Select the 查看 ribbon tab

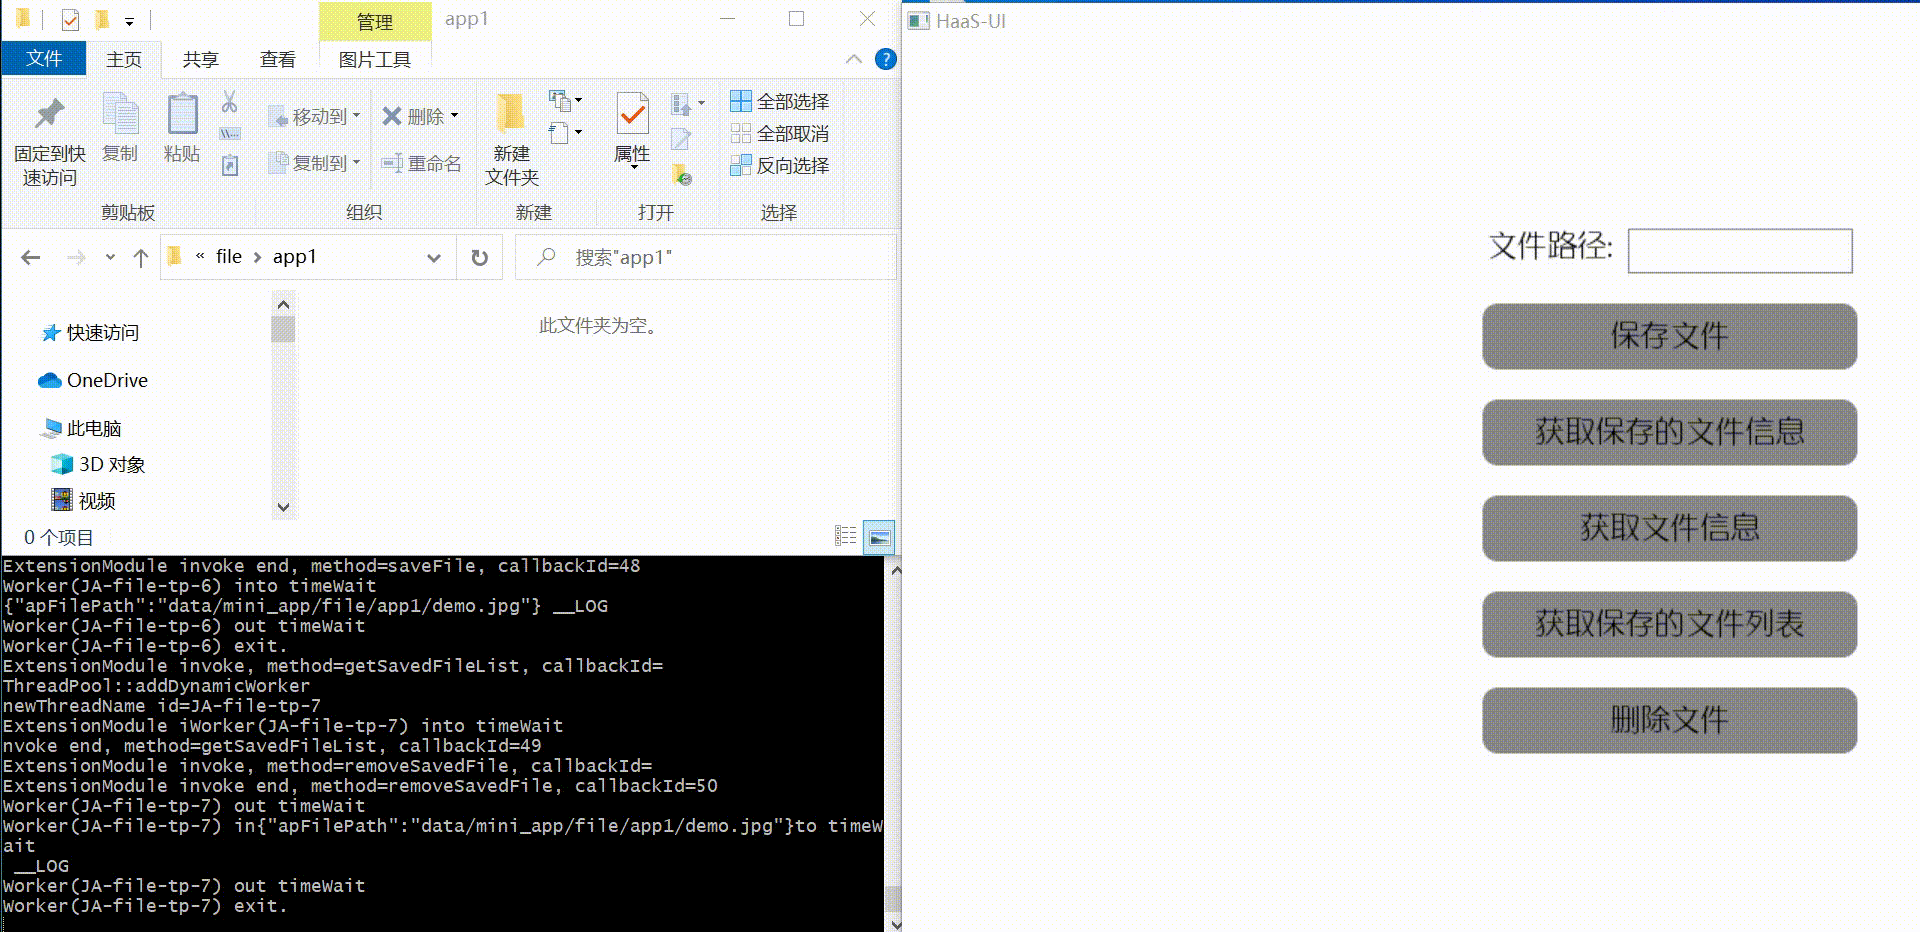click(x=277, y=59)
